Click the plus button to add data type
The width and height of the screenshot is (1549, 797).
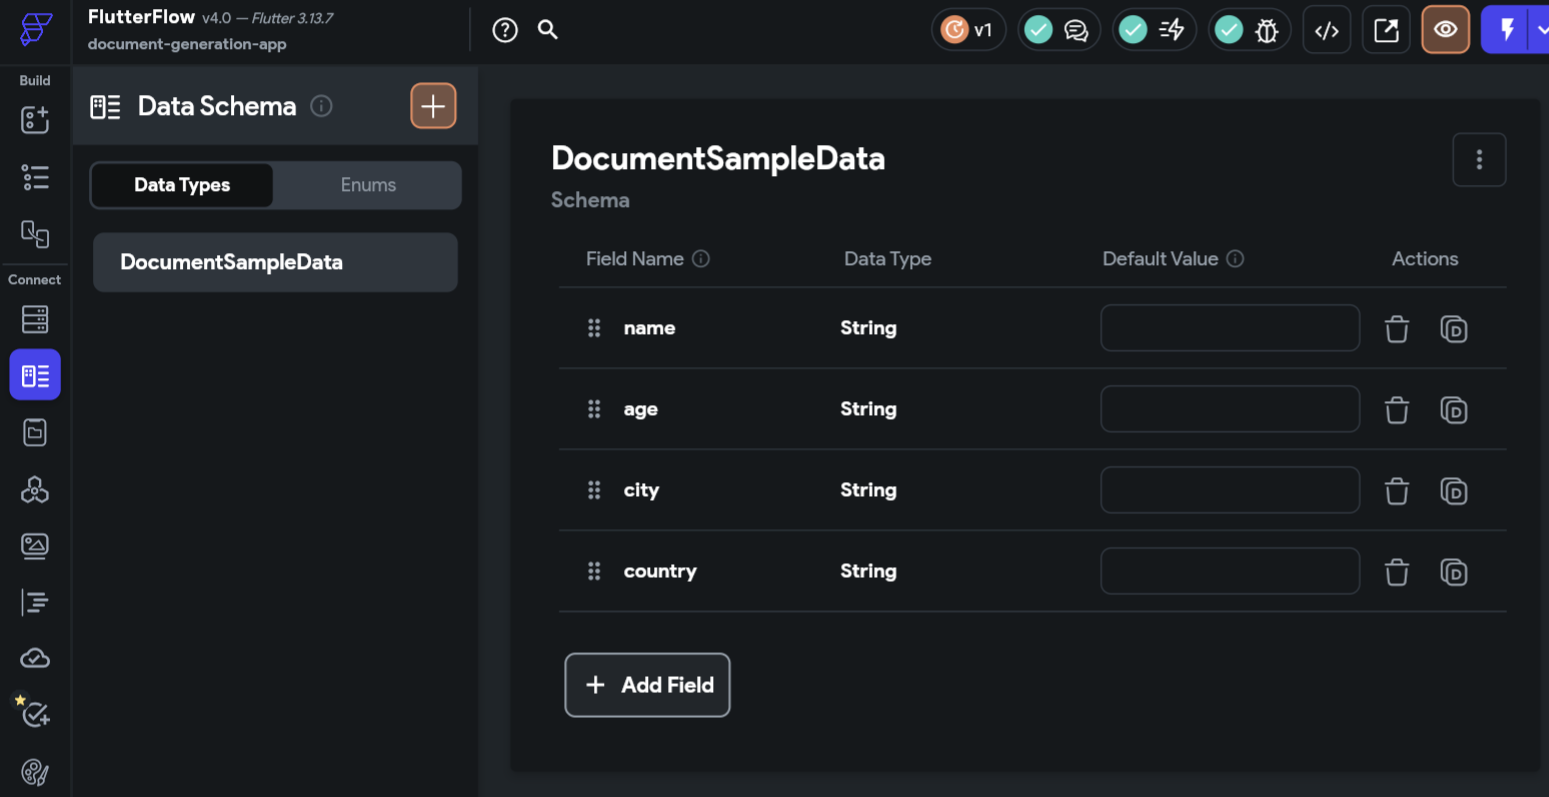click(433, 106)
